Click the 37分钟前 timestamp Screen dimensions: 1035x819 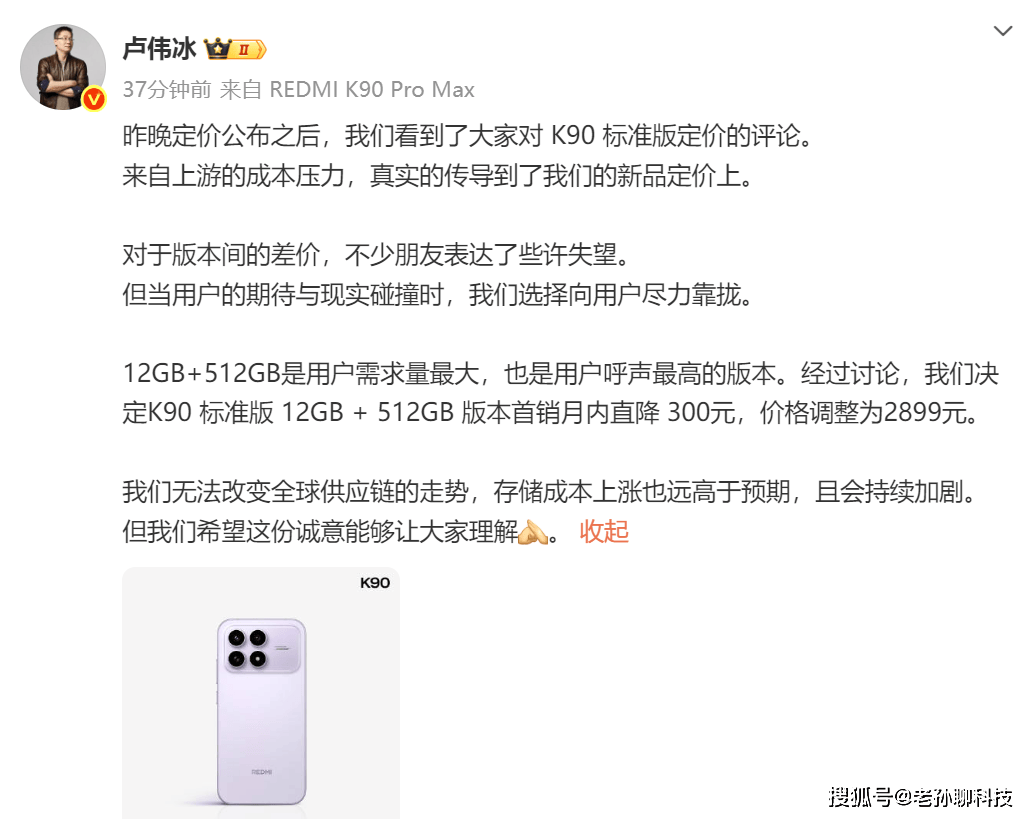[167, 89]
